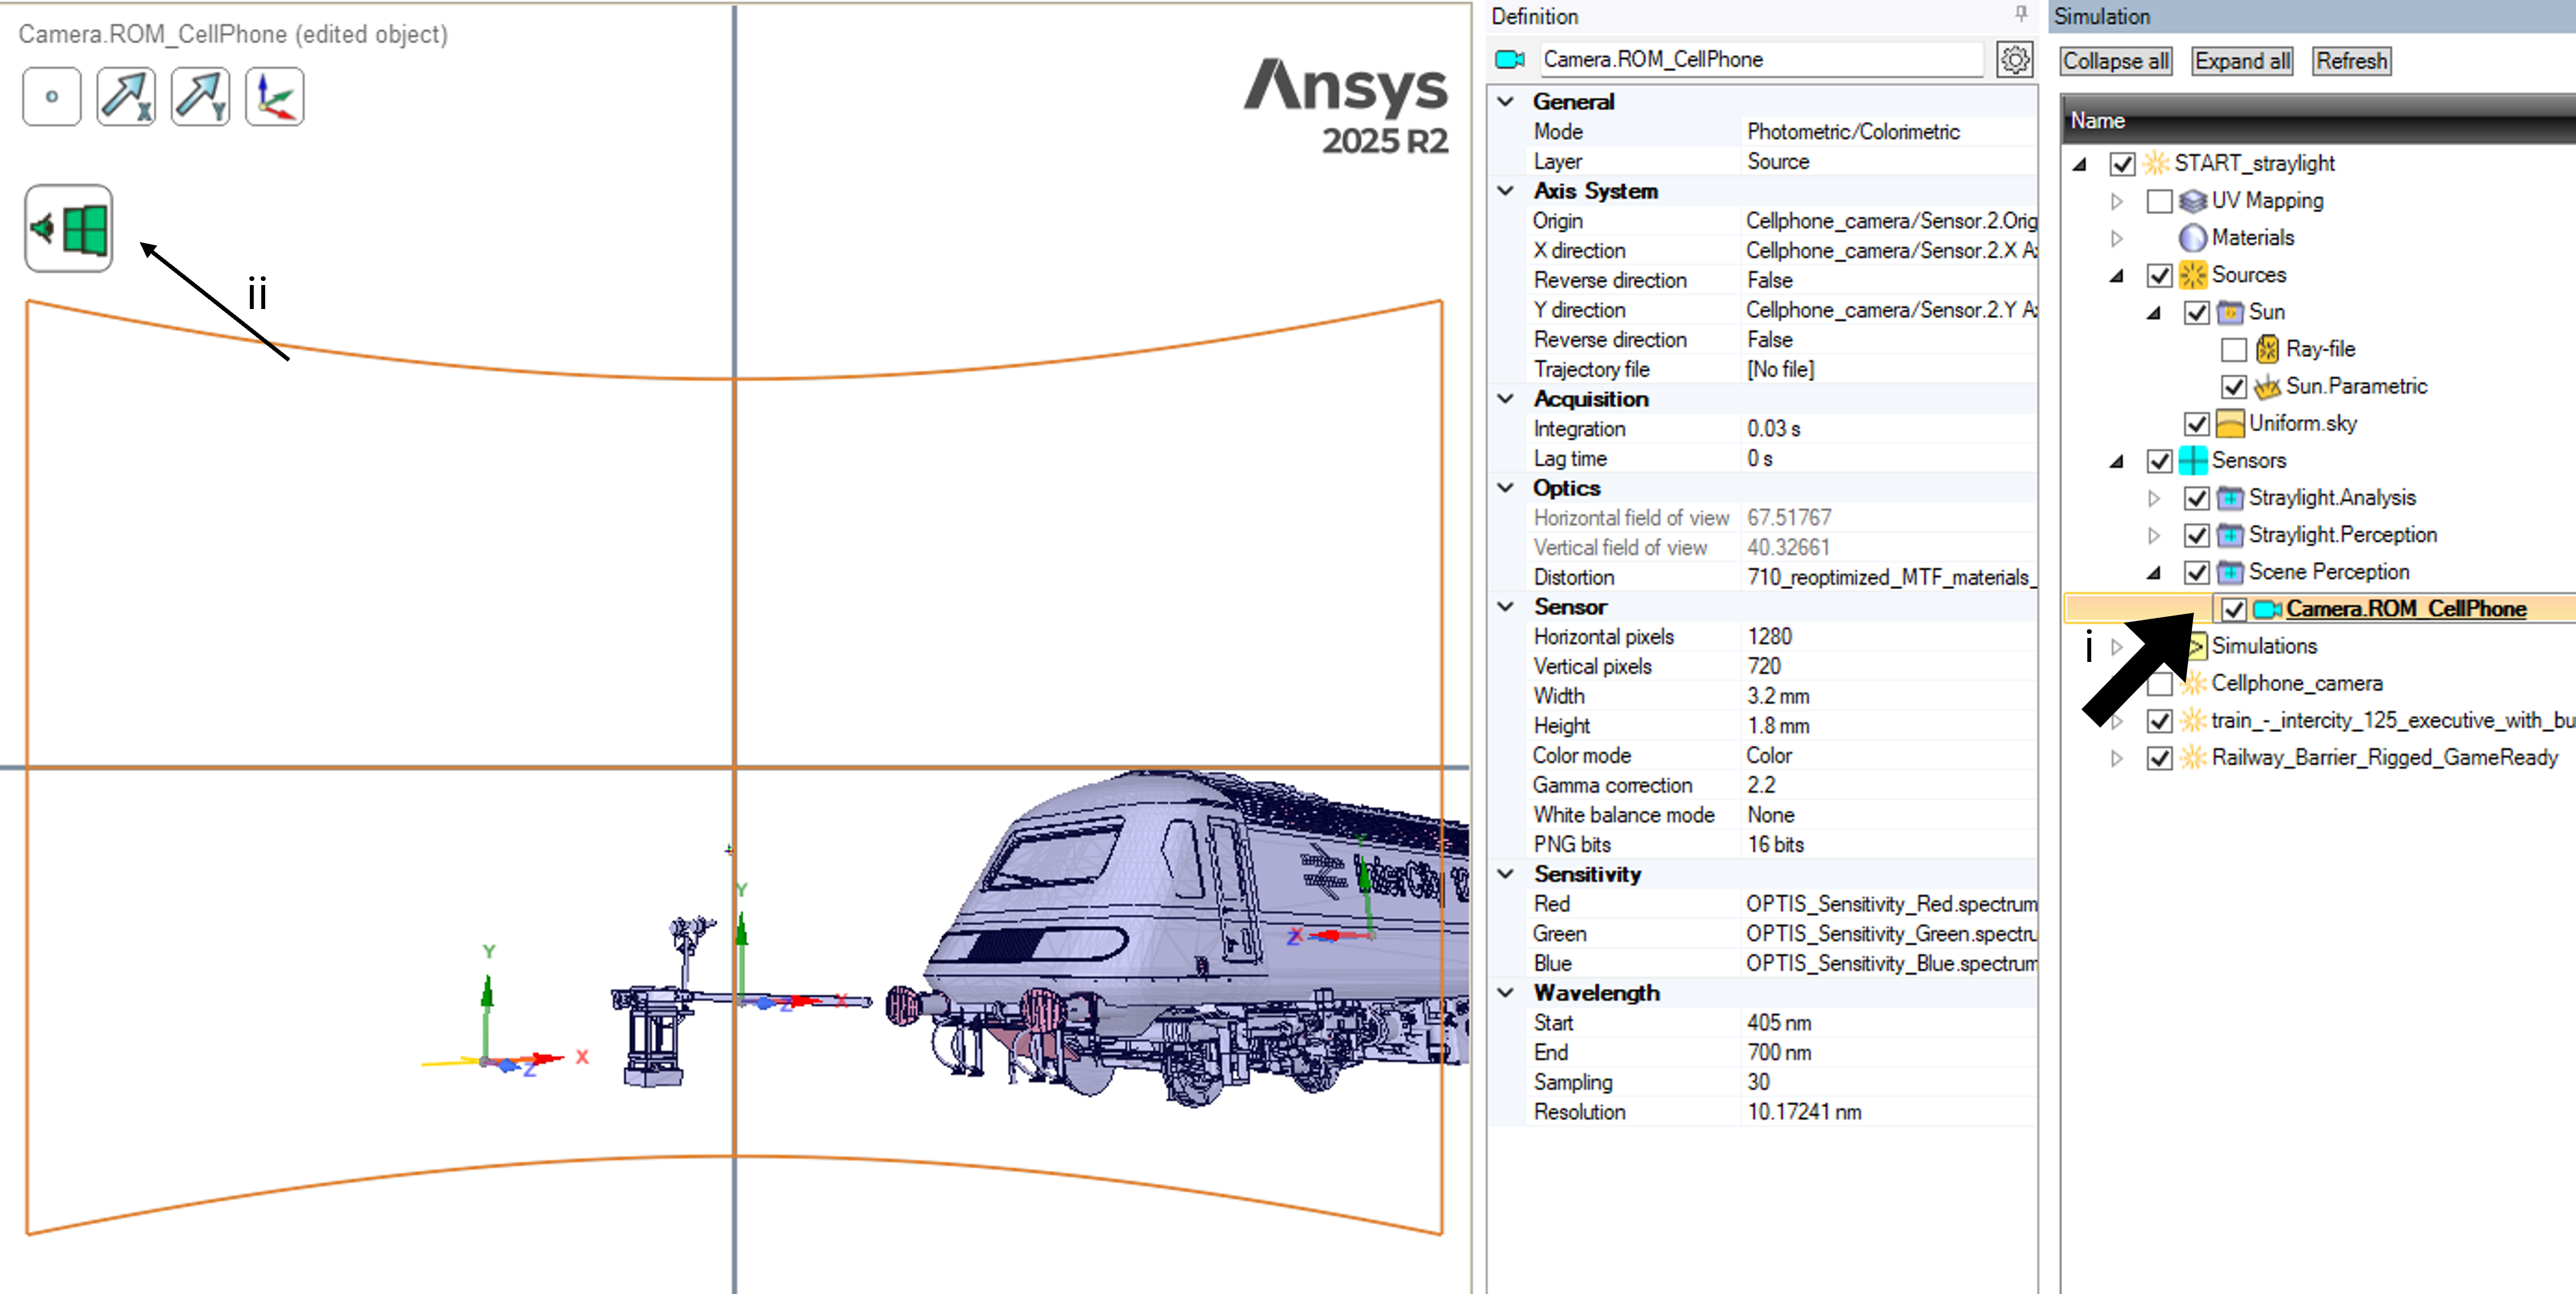The image size is (2576, 1294).
Task: Select the Railway_Barrier_Rigged_GameReady tree item
Action: tap(2384, 758)
